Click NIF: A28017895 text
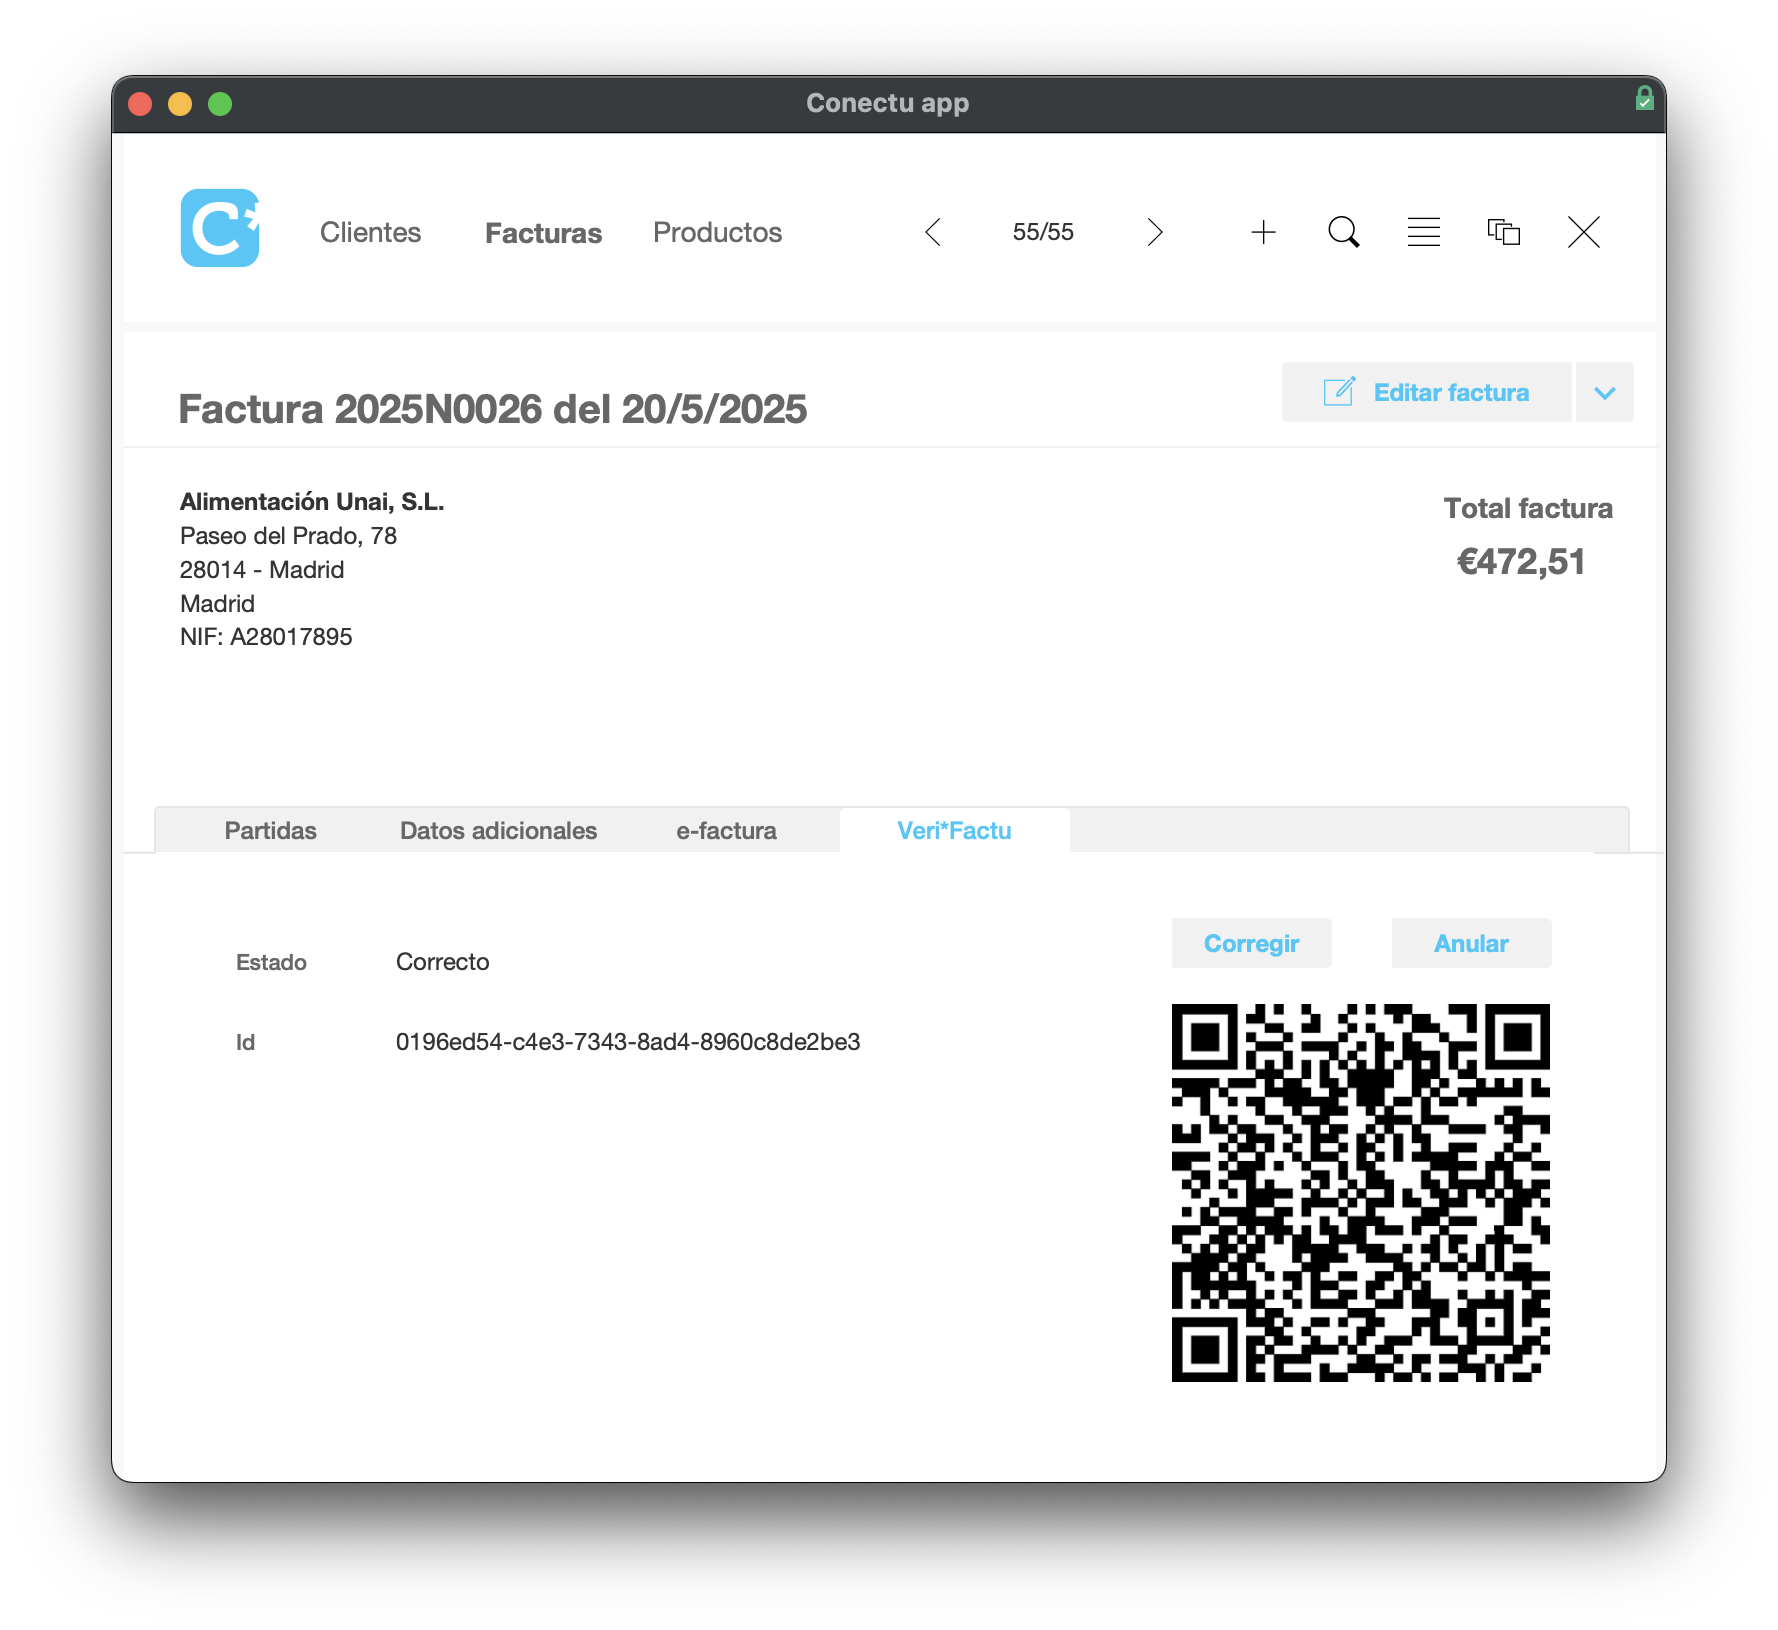Screen dimensions: 1778x1630 pos(266,637)
